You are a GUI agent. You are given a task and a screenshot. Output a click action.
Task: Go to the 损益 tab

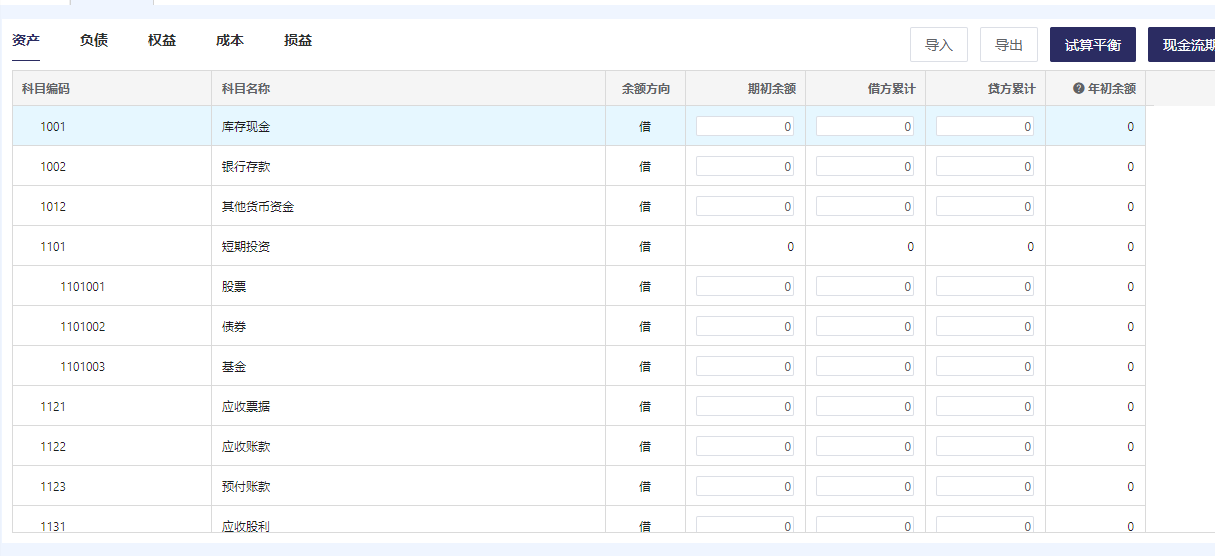pyautogui.click(x=298, y=41)
